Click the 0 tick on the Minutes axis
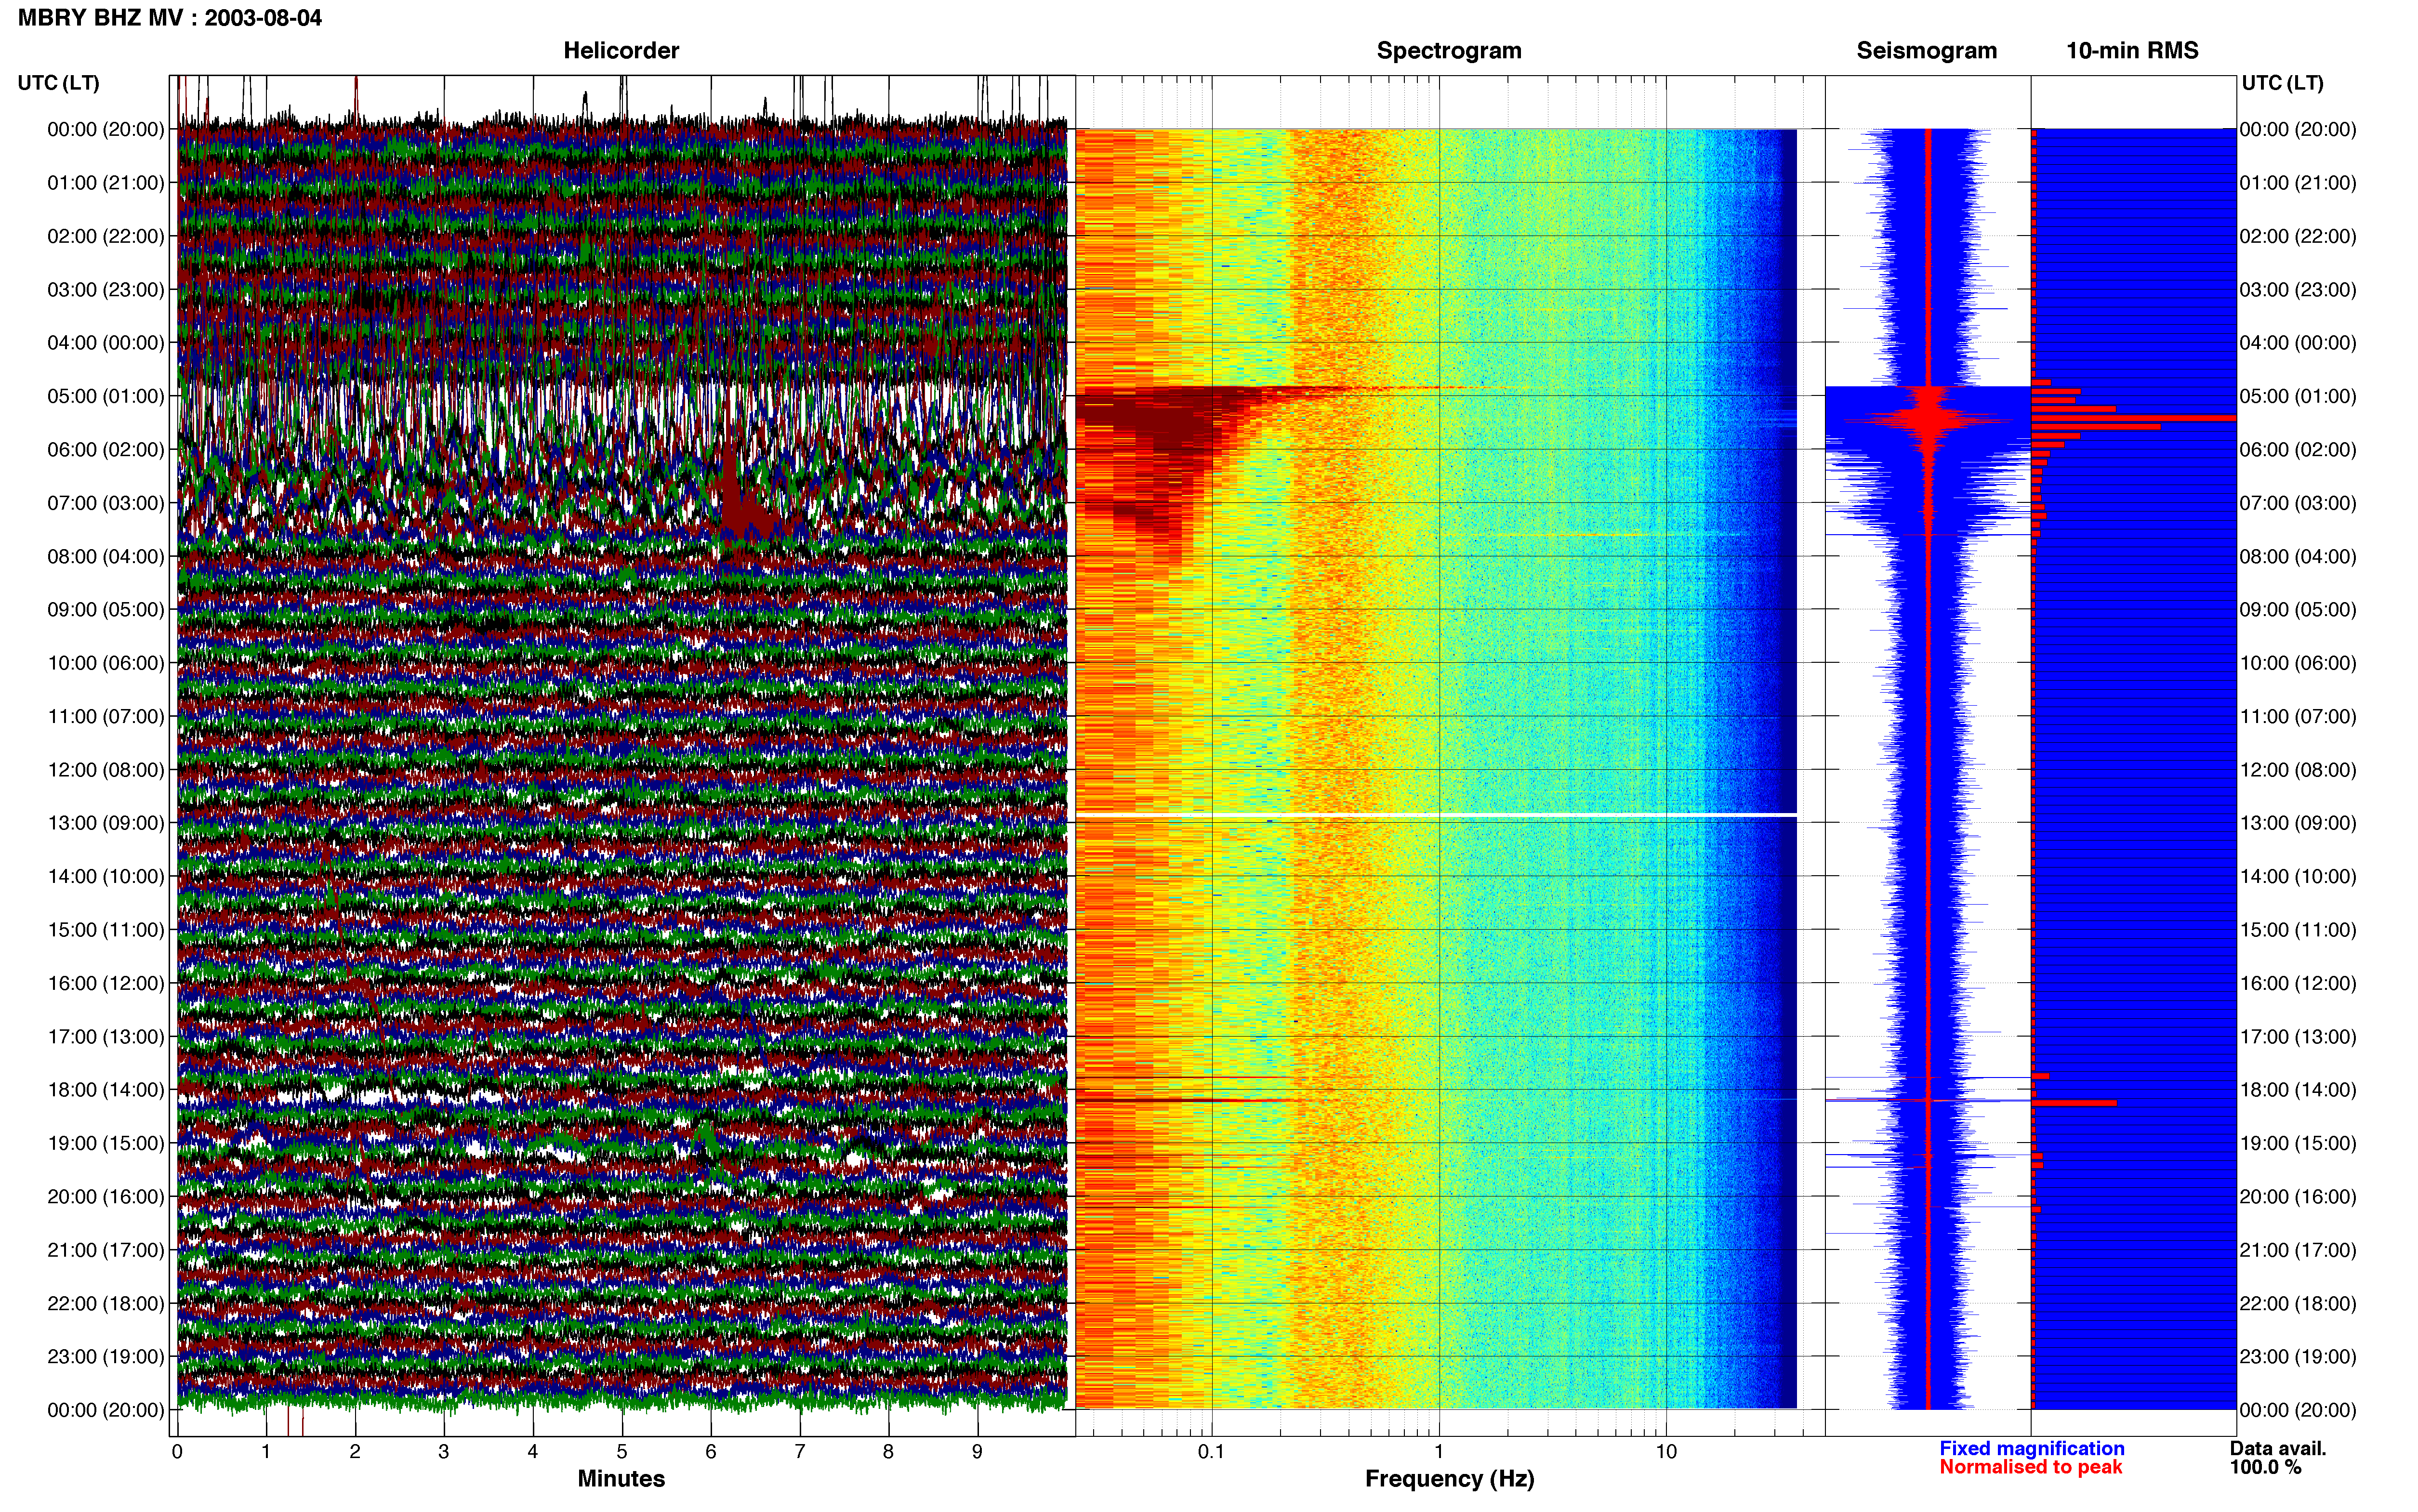 click(177, 1451)
